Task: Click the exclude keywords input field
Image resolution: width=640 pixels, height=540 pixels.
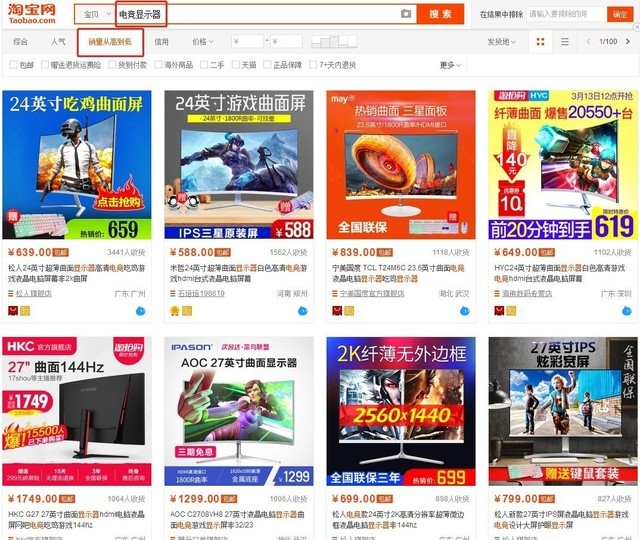Action: tap(567, 14)
